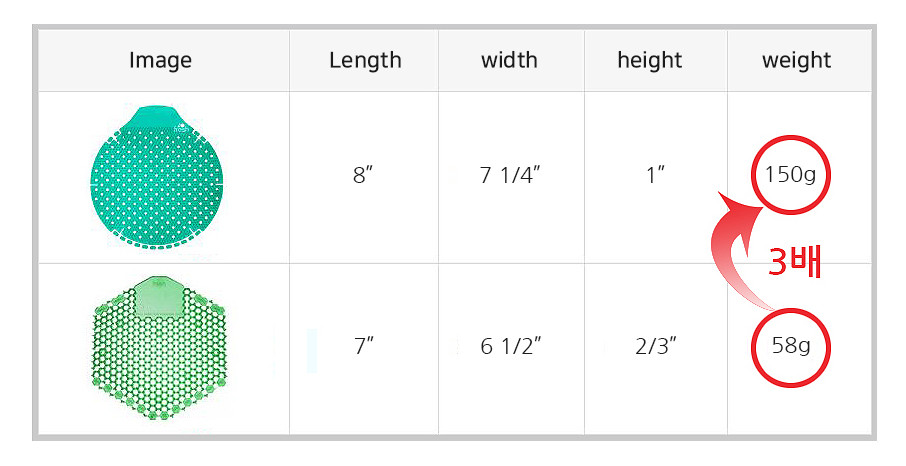
Task: Select the 7″ length cell
Action: coord(363,346)
